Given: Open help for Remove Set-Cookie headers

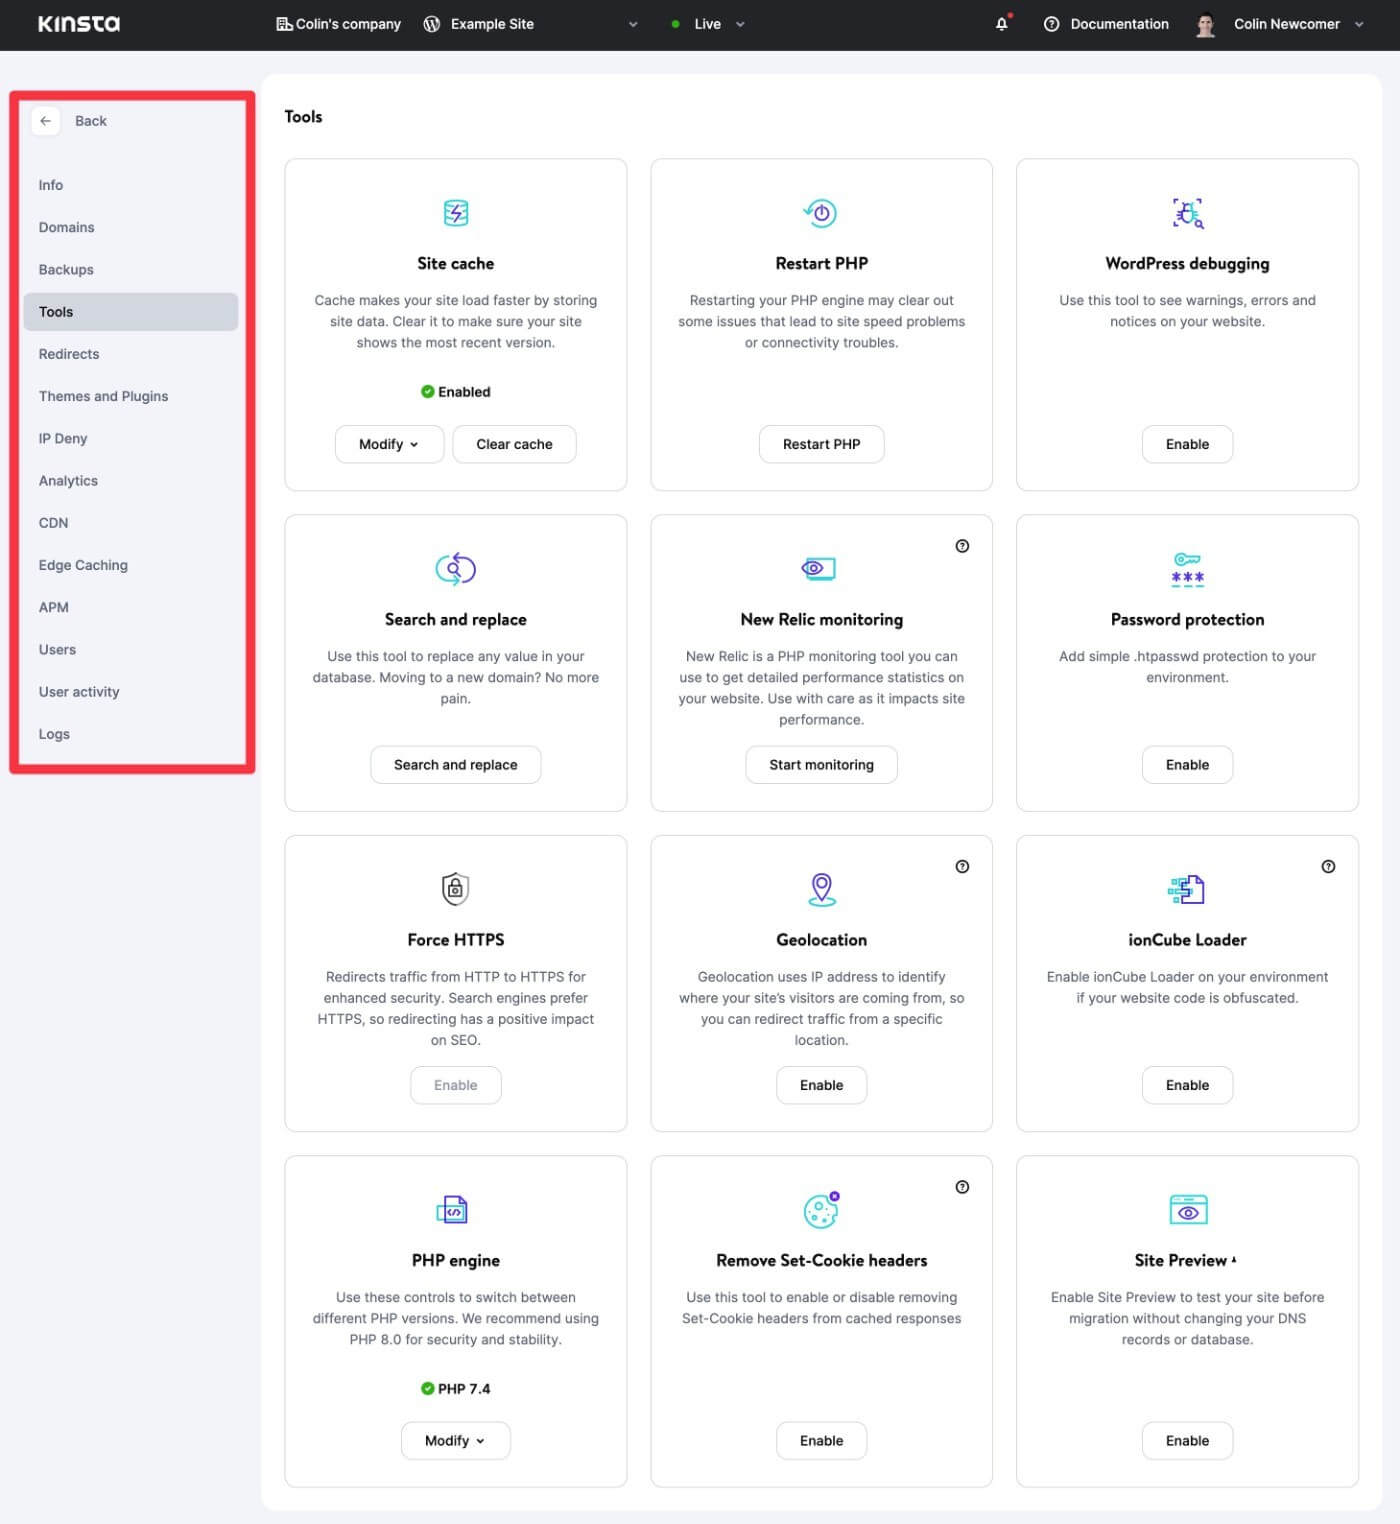Looking at the screenshot, I should click(962, 1187).
